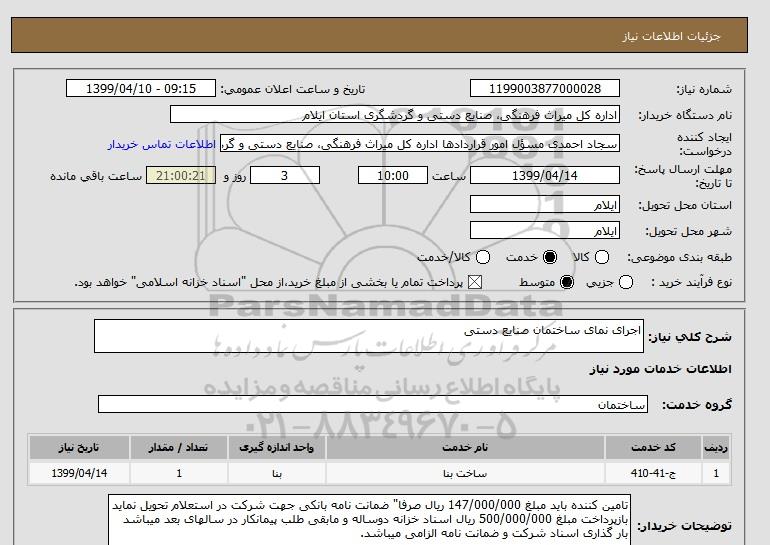770x545 pixels.
Task: Click the buyer organization name field
Action: pos(395,114)
